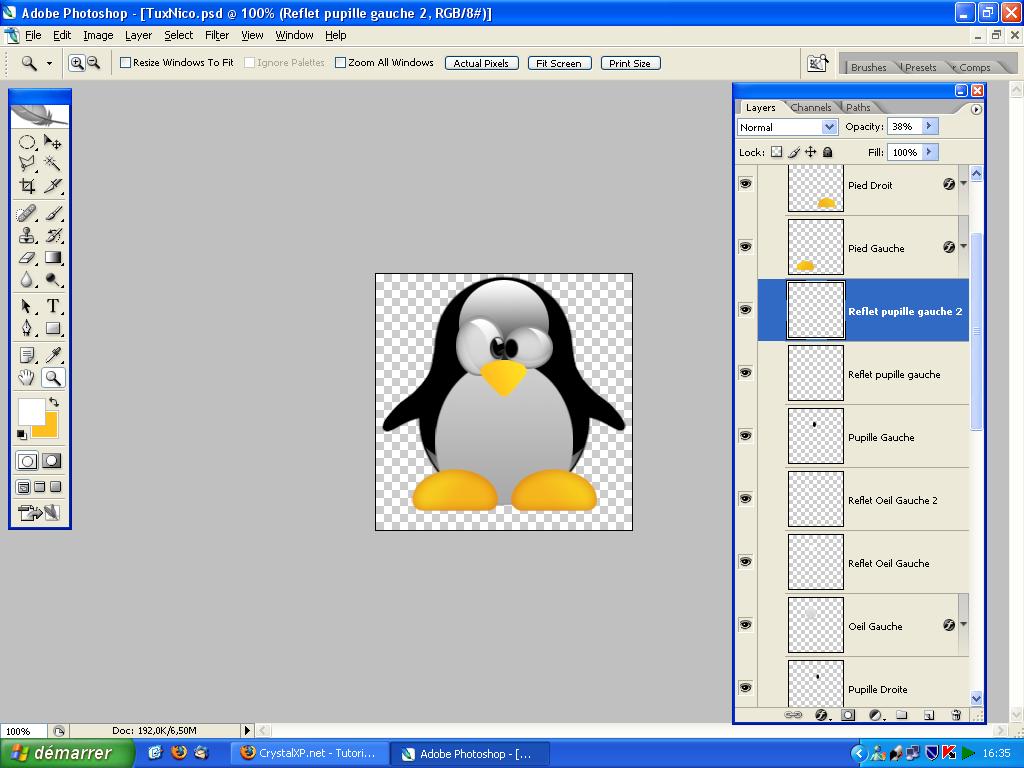Hide the Pied Gauche layer
The image size is (1024, 768).
(x=745, y=247)
